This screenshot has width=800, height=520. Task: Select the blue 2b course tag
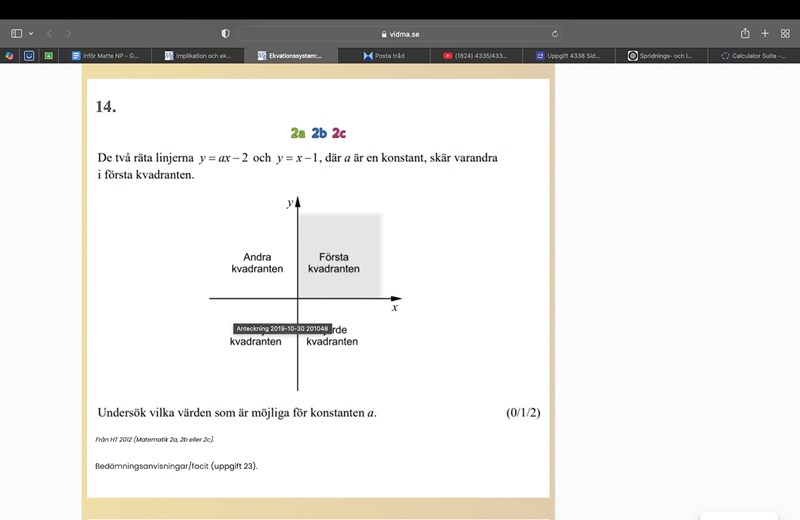click(x=319, y=133)
